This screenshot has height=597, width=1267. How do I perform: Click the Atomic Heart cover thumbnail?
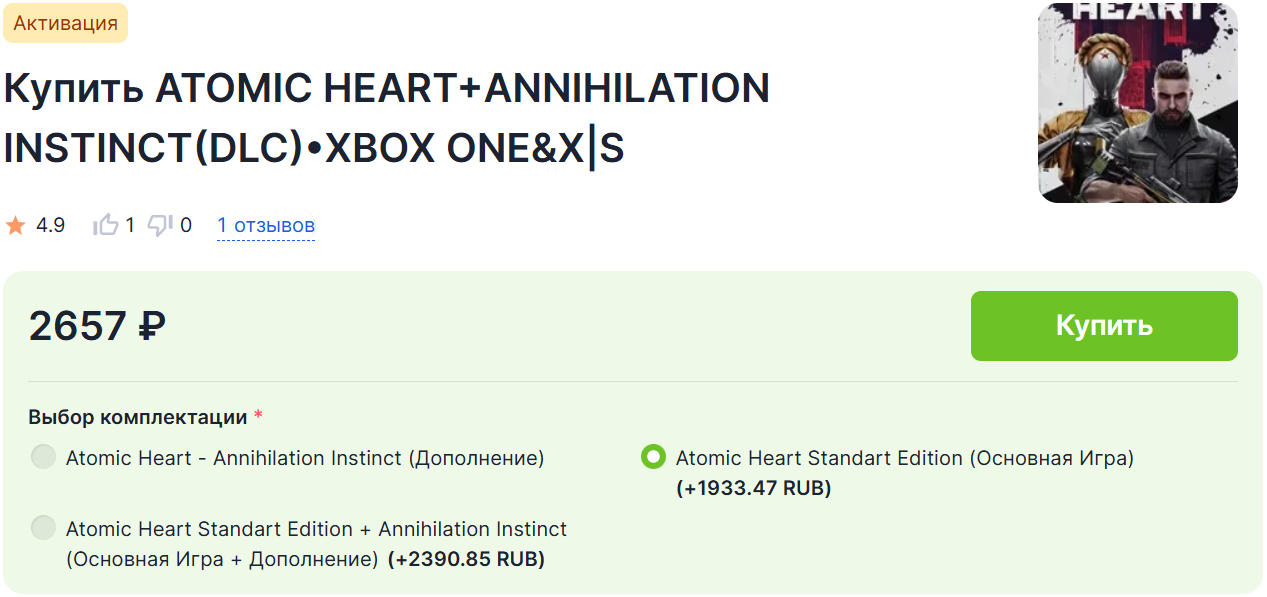1137,102
